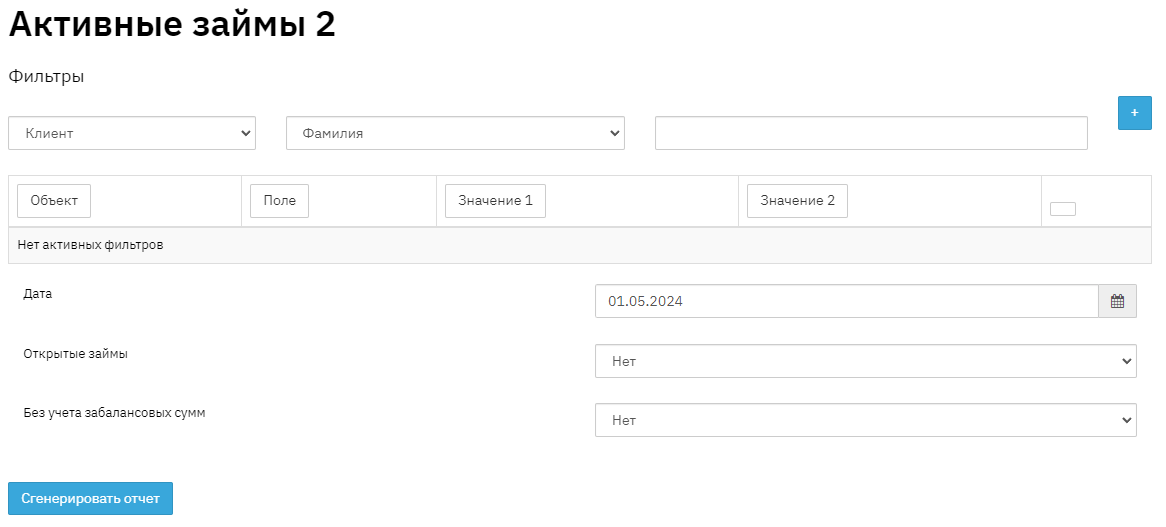
Task: Click the Значение 1 column button
Action: click(x=495, y=201)
